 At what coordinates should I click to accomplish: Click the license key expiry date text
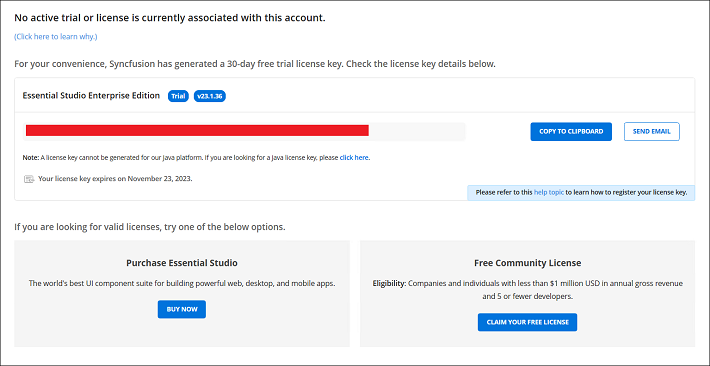point(115,178)
